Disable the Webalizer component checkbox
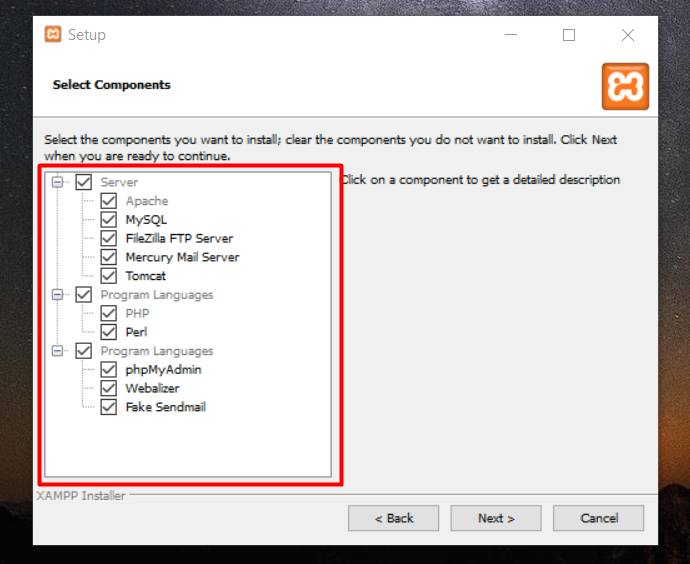The image size is (690, 564). 109,388
